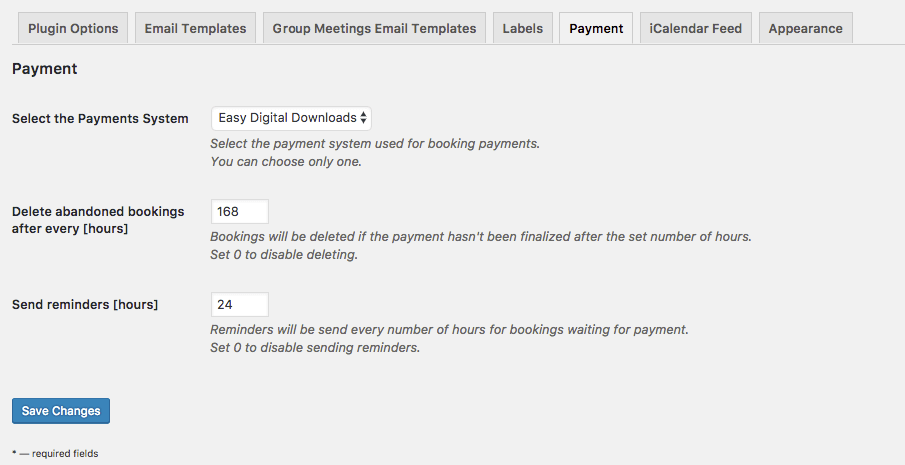Click the 'Select the Payments System' label
Image resolution: width=905 pixels, height=465 pixels.
(100, 119)
